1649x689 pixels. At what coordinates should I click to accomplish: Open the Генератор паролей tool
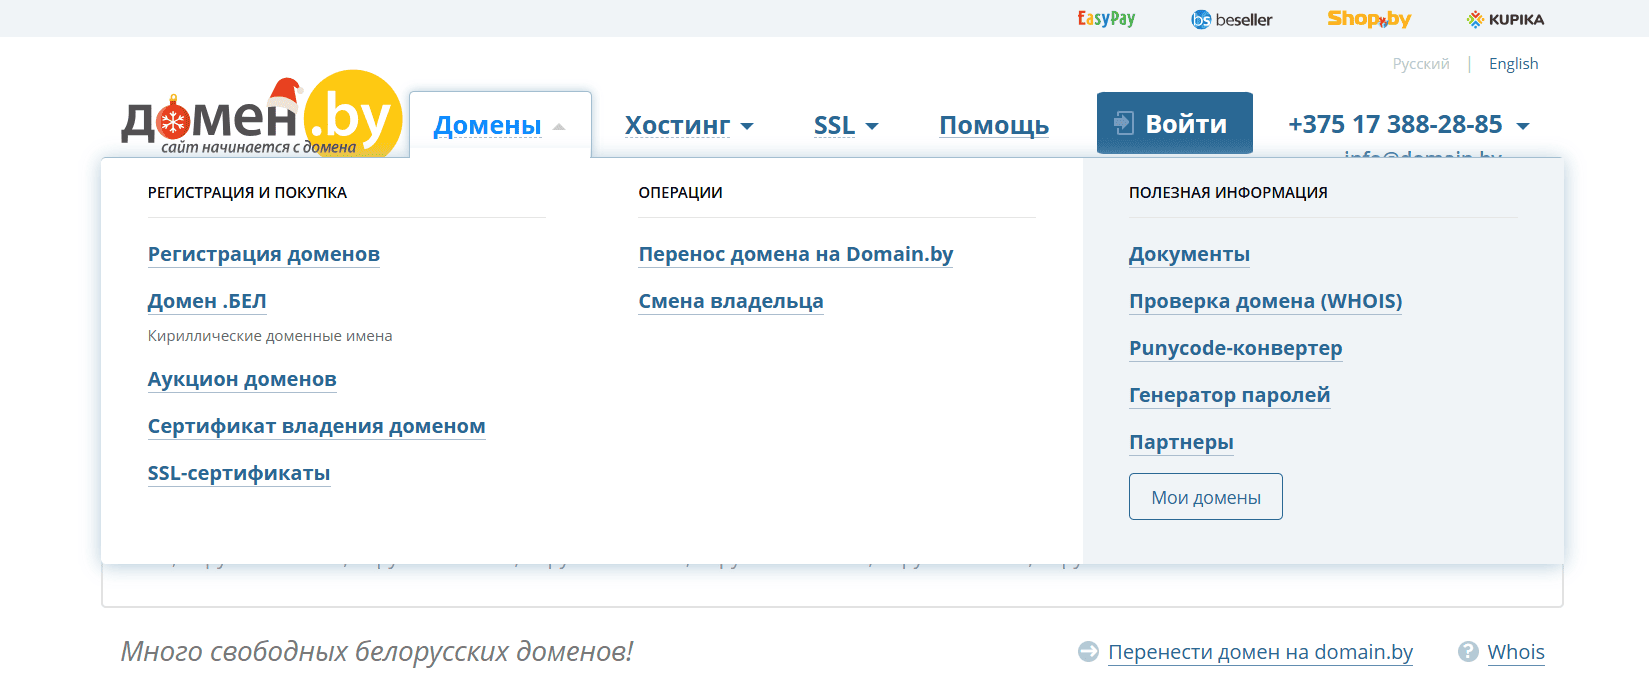[x=1229, y=395]
